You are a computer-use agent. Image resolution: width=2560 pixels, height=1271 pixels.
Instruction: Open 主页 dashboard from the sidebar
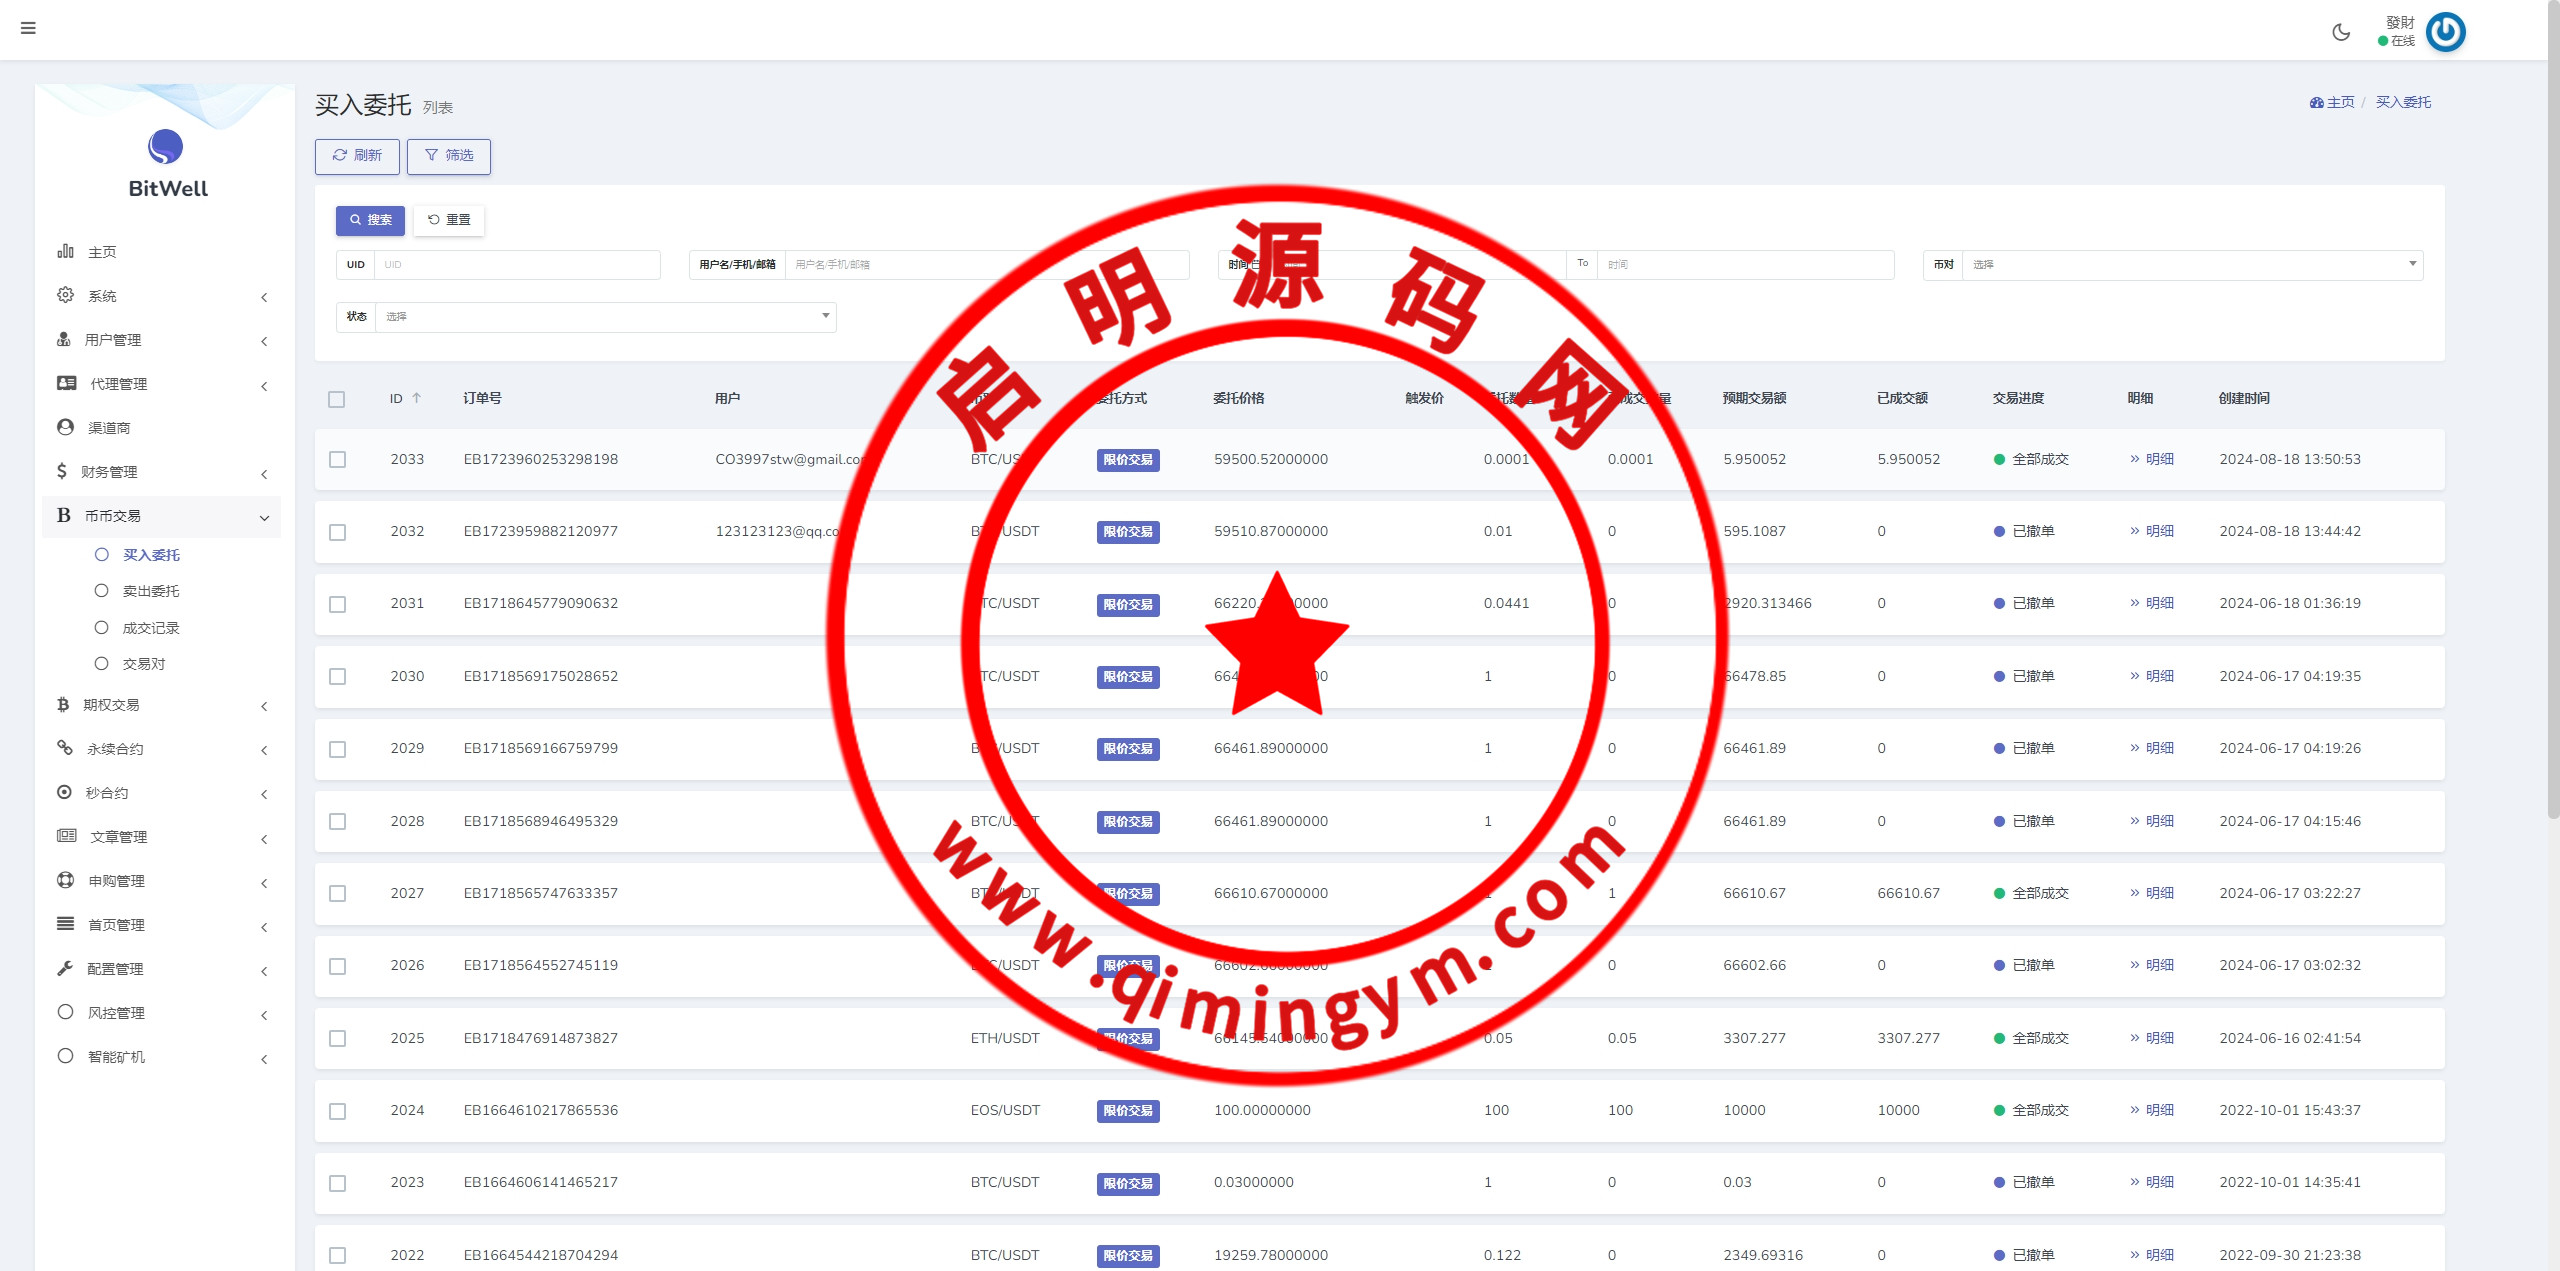pos(102,252)
